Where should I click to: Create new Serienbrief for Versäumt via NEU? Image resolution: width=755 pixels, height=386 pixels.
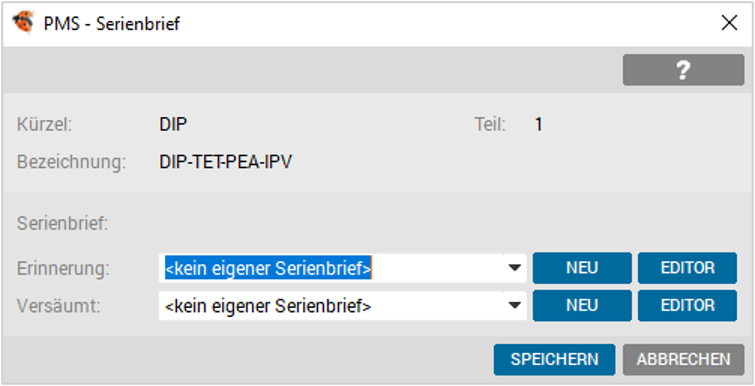(582, 306)
